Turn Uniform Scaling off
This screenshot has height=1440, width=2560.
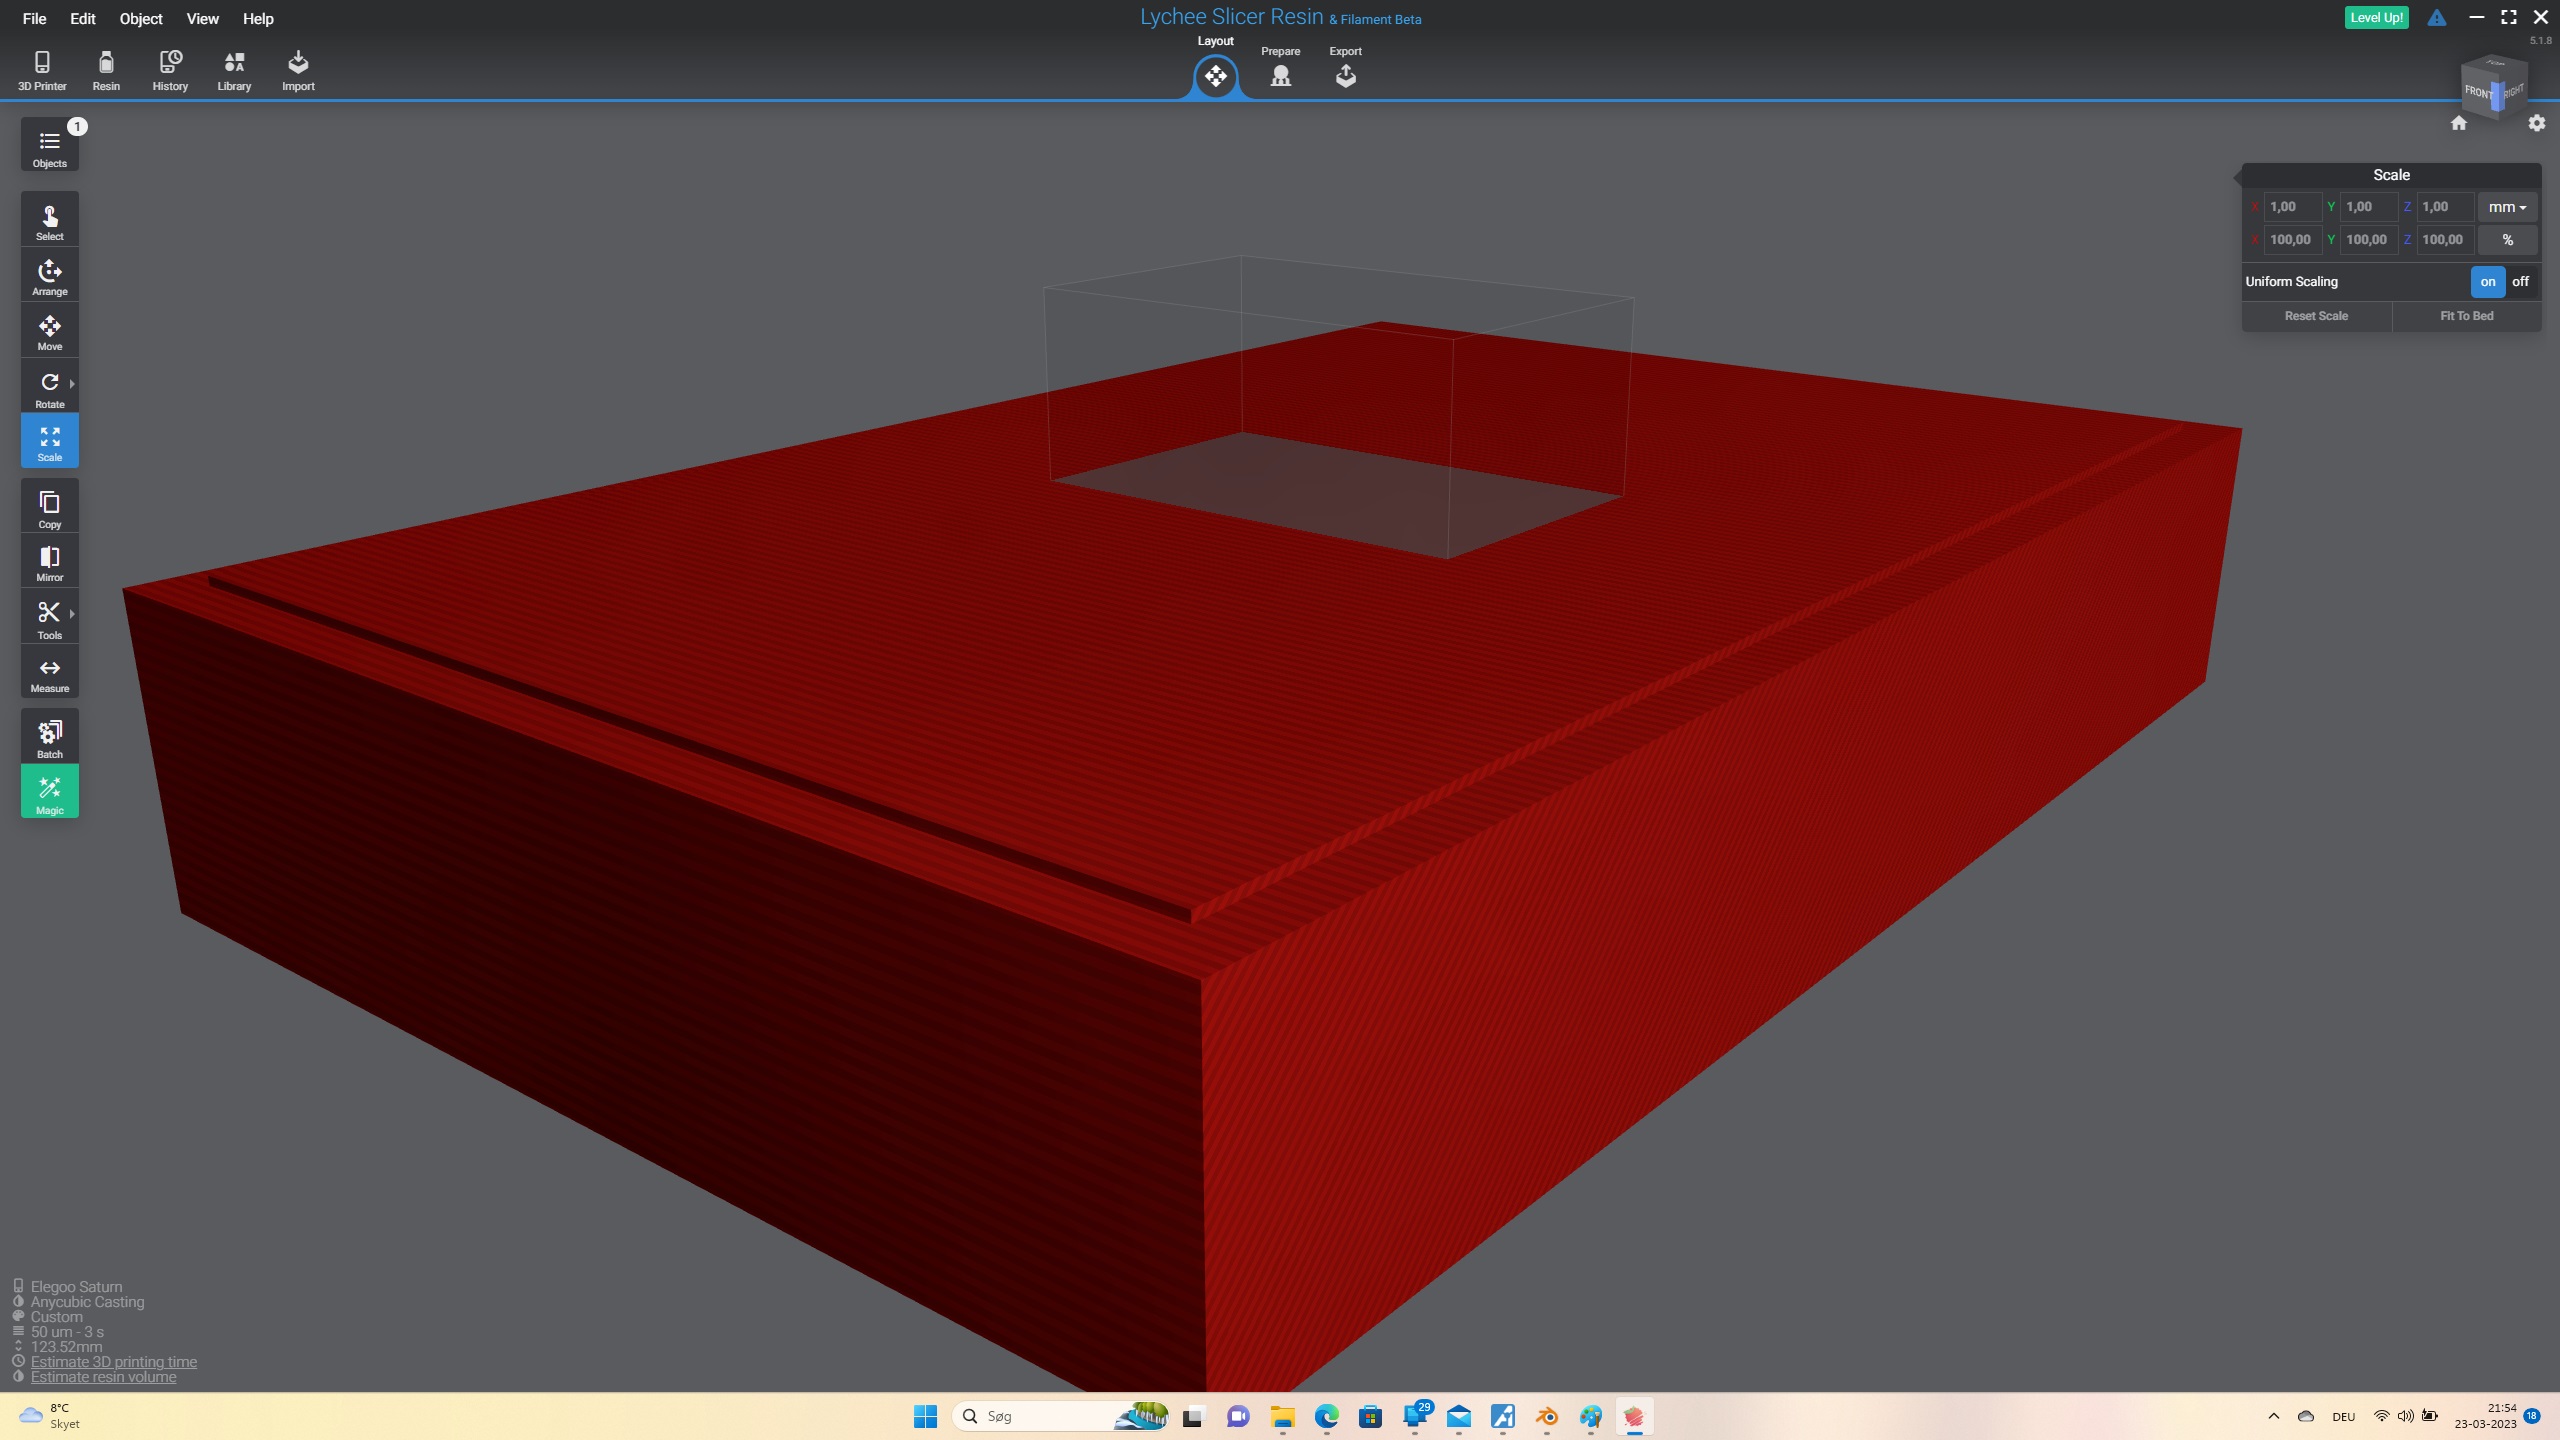tap(2520, 282)
